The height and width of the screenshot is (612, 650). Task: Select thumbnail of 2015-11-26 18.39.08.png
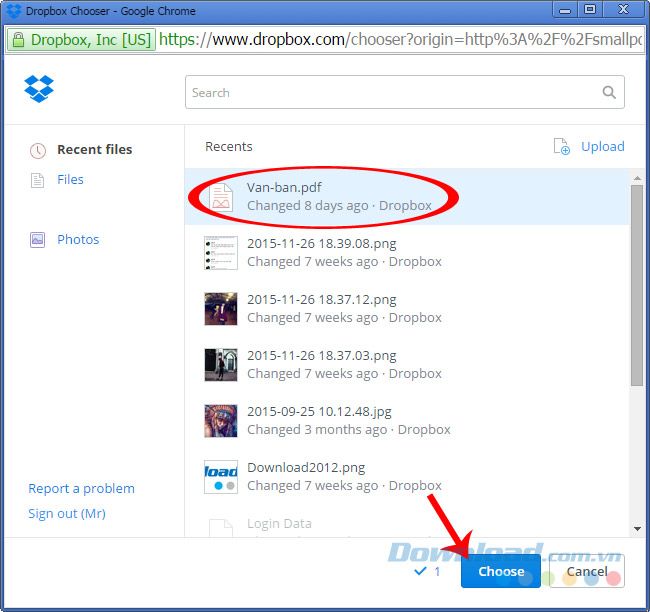[221, 253]
